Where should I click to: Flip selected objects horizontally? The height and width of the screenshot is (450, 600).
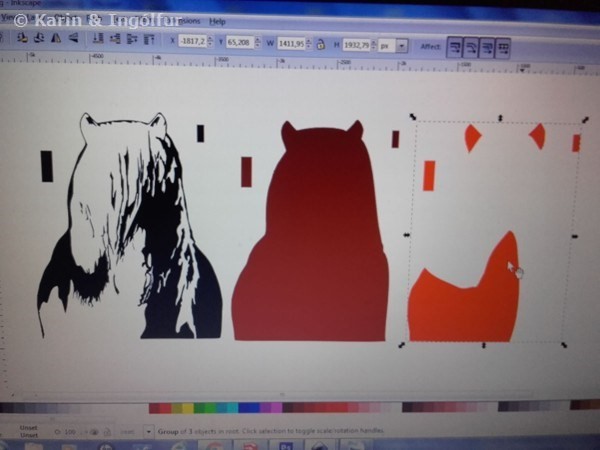click(56, 38)
